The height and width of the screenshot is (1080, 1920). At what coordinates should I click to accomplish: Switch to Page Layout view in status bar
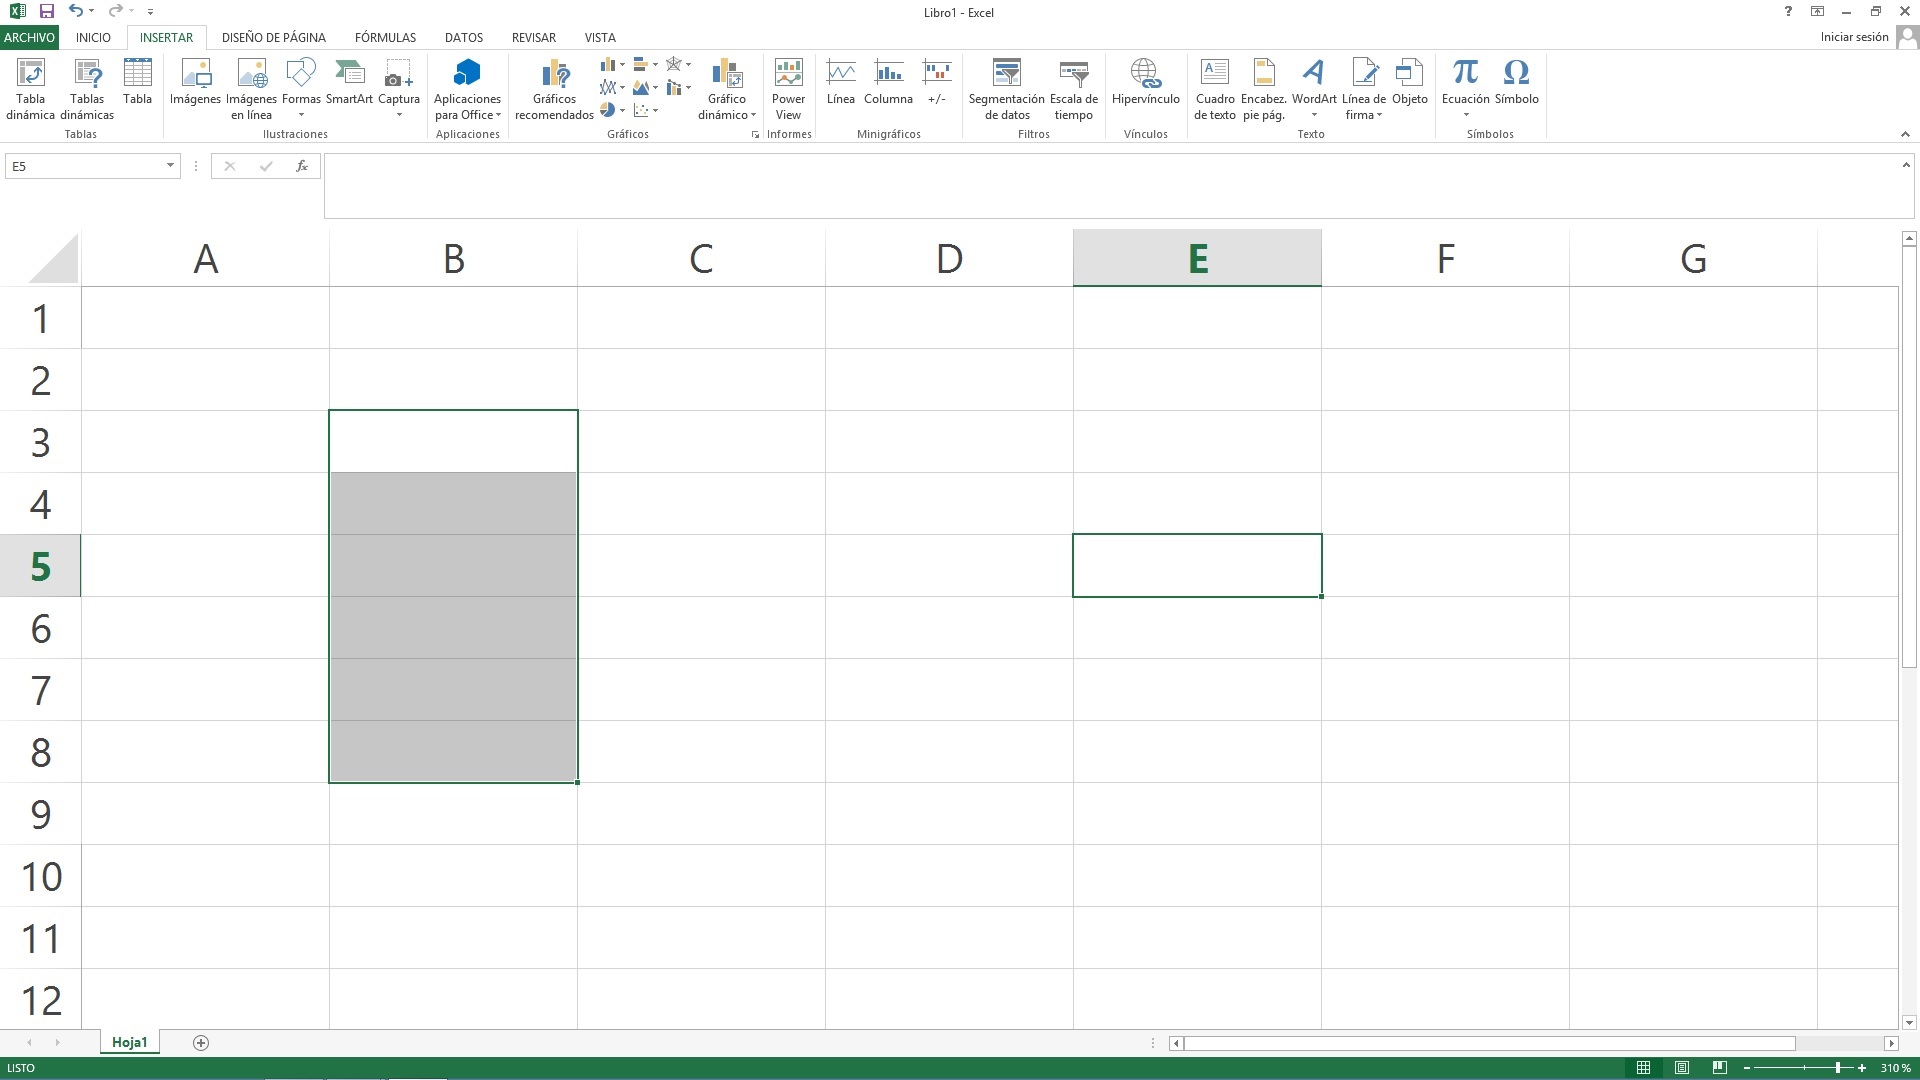pyautogui.click(x=1682, y=1068)
